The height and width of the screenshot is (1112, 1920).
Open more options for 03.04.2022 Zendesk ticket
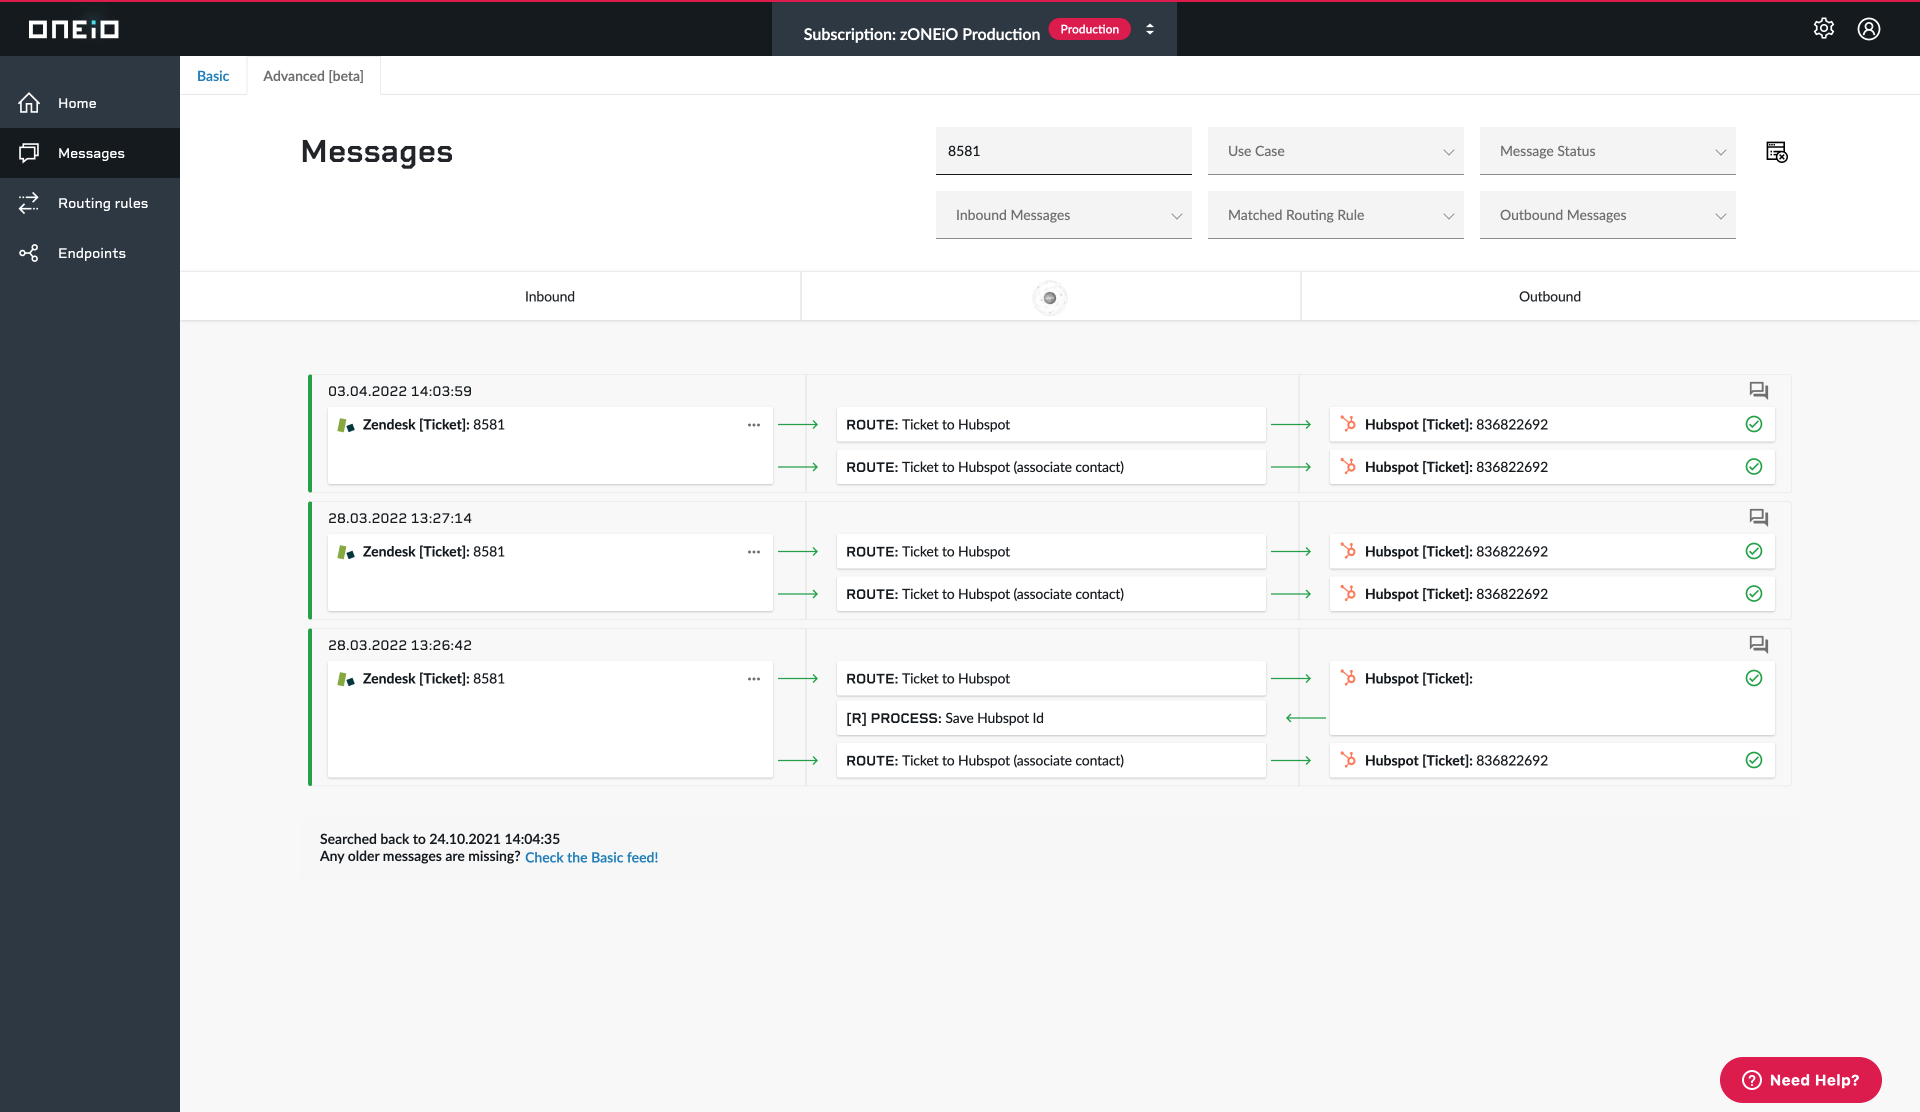click(754, 425)
